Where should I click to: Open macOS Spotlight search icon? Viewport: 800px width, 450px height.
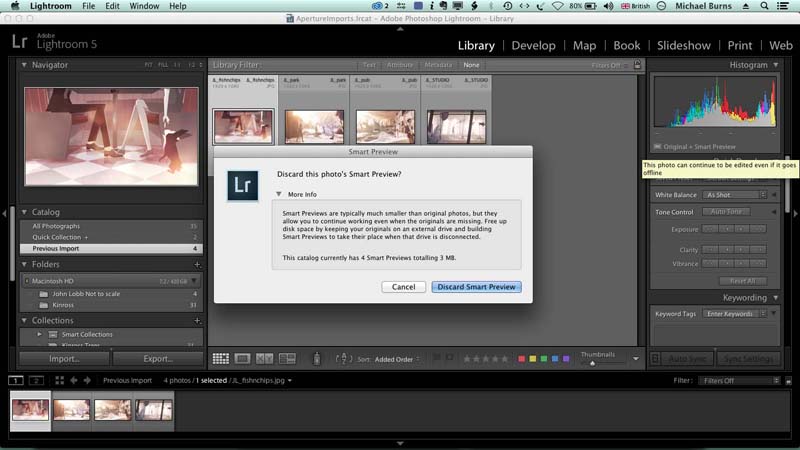tap(764, 6)
